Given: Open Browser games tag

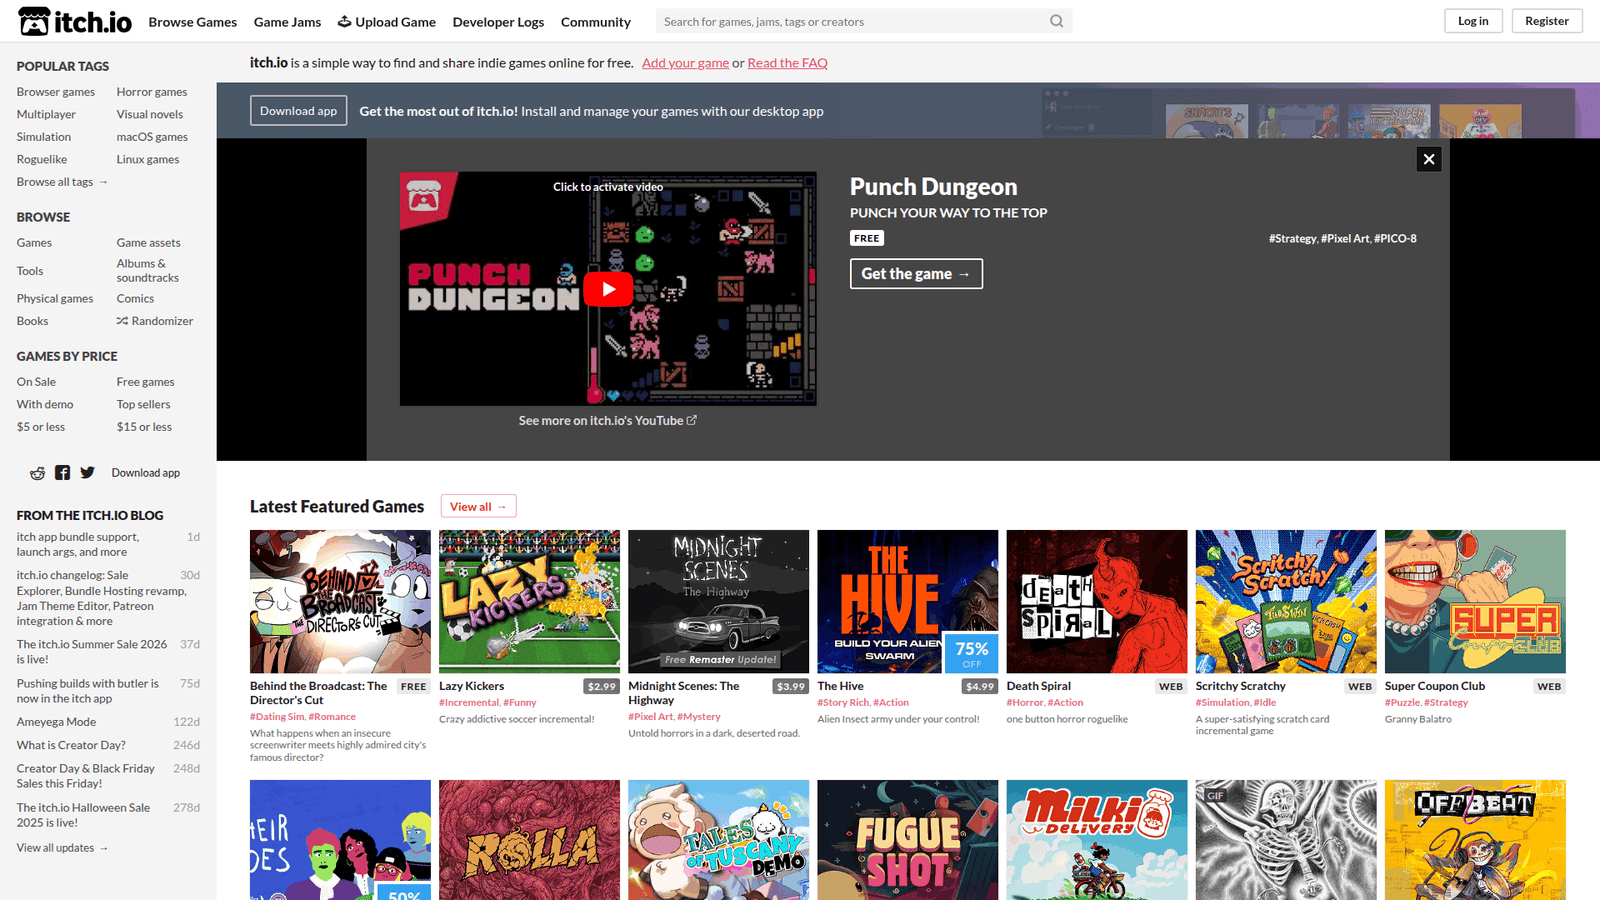Looking at the screenshot, I should 56,92.
